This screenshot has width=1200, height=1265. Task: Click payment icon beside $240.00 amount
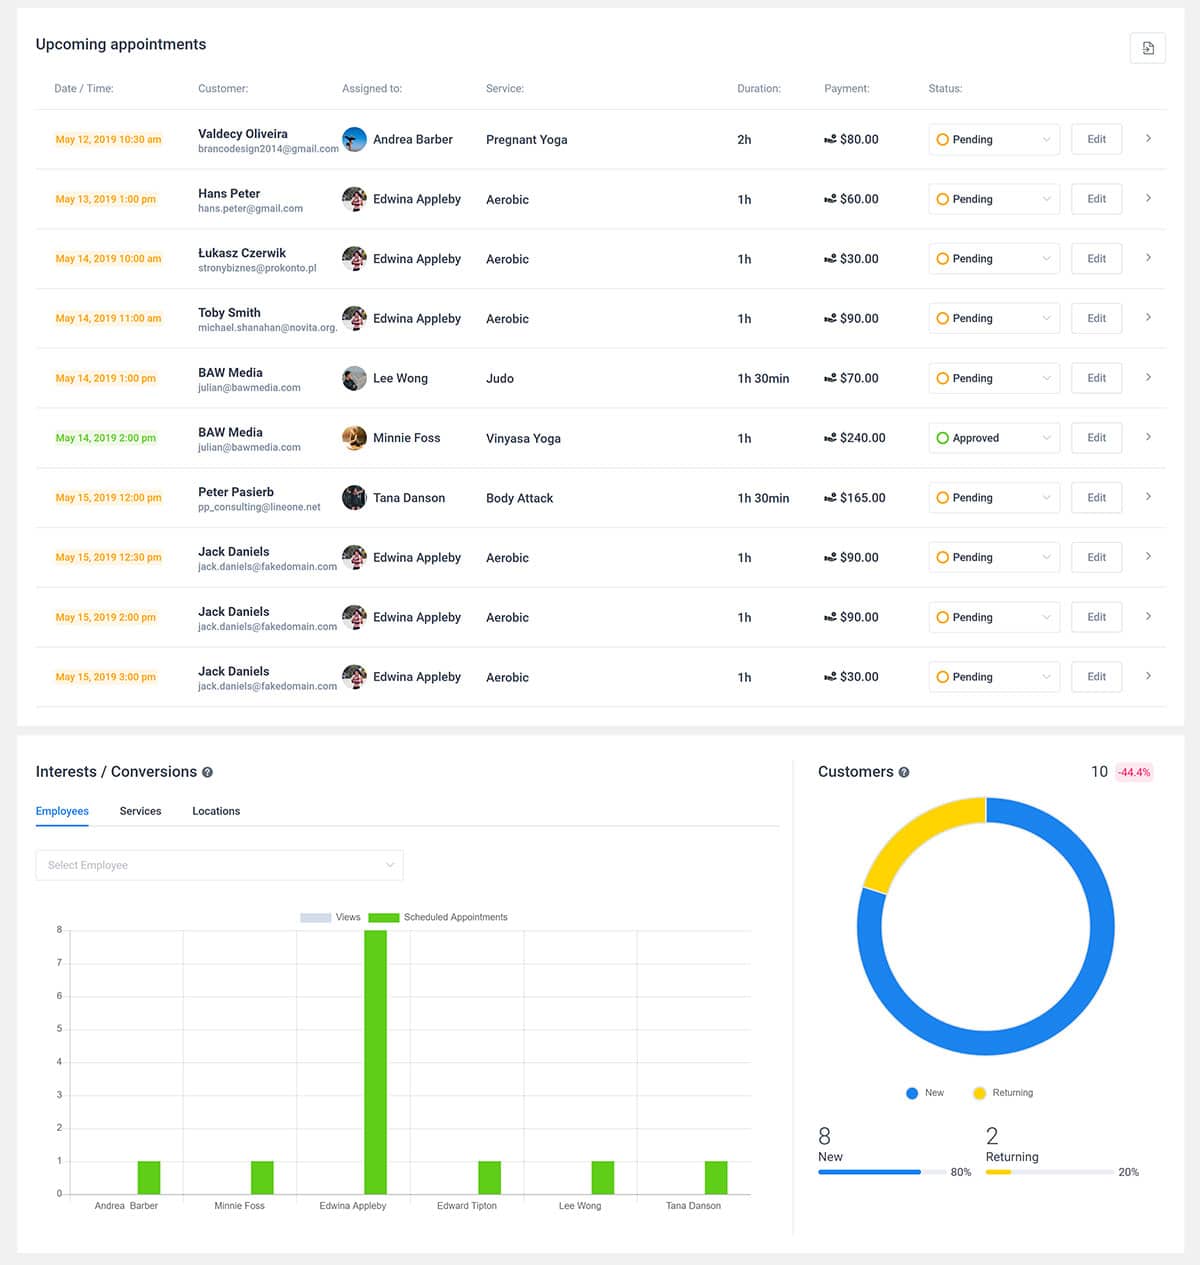[830, 438]
